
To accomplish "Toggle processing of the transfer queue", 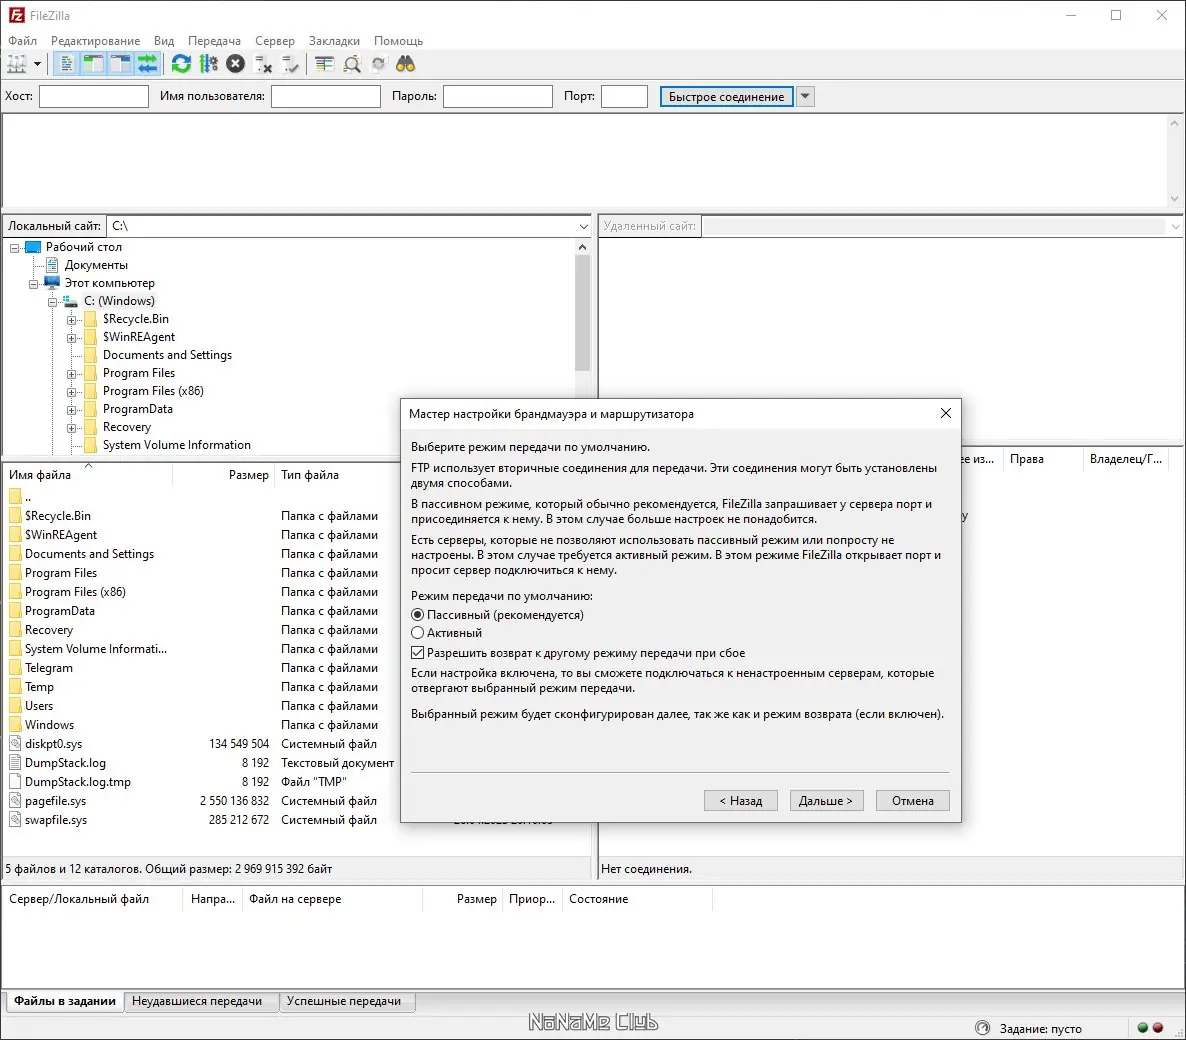I will [208, 64].
